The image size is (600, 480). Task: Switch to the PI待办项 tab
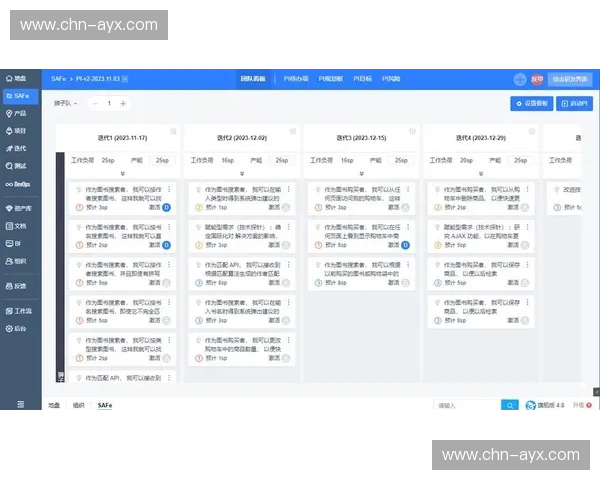pos(296,79)
